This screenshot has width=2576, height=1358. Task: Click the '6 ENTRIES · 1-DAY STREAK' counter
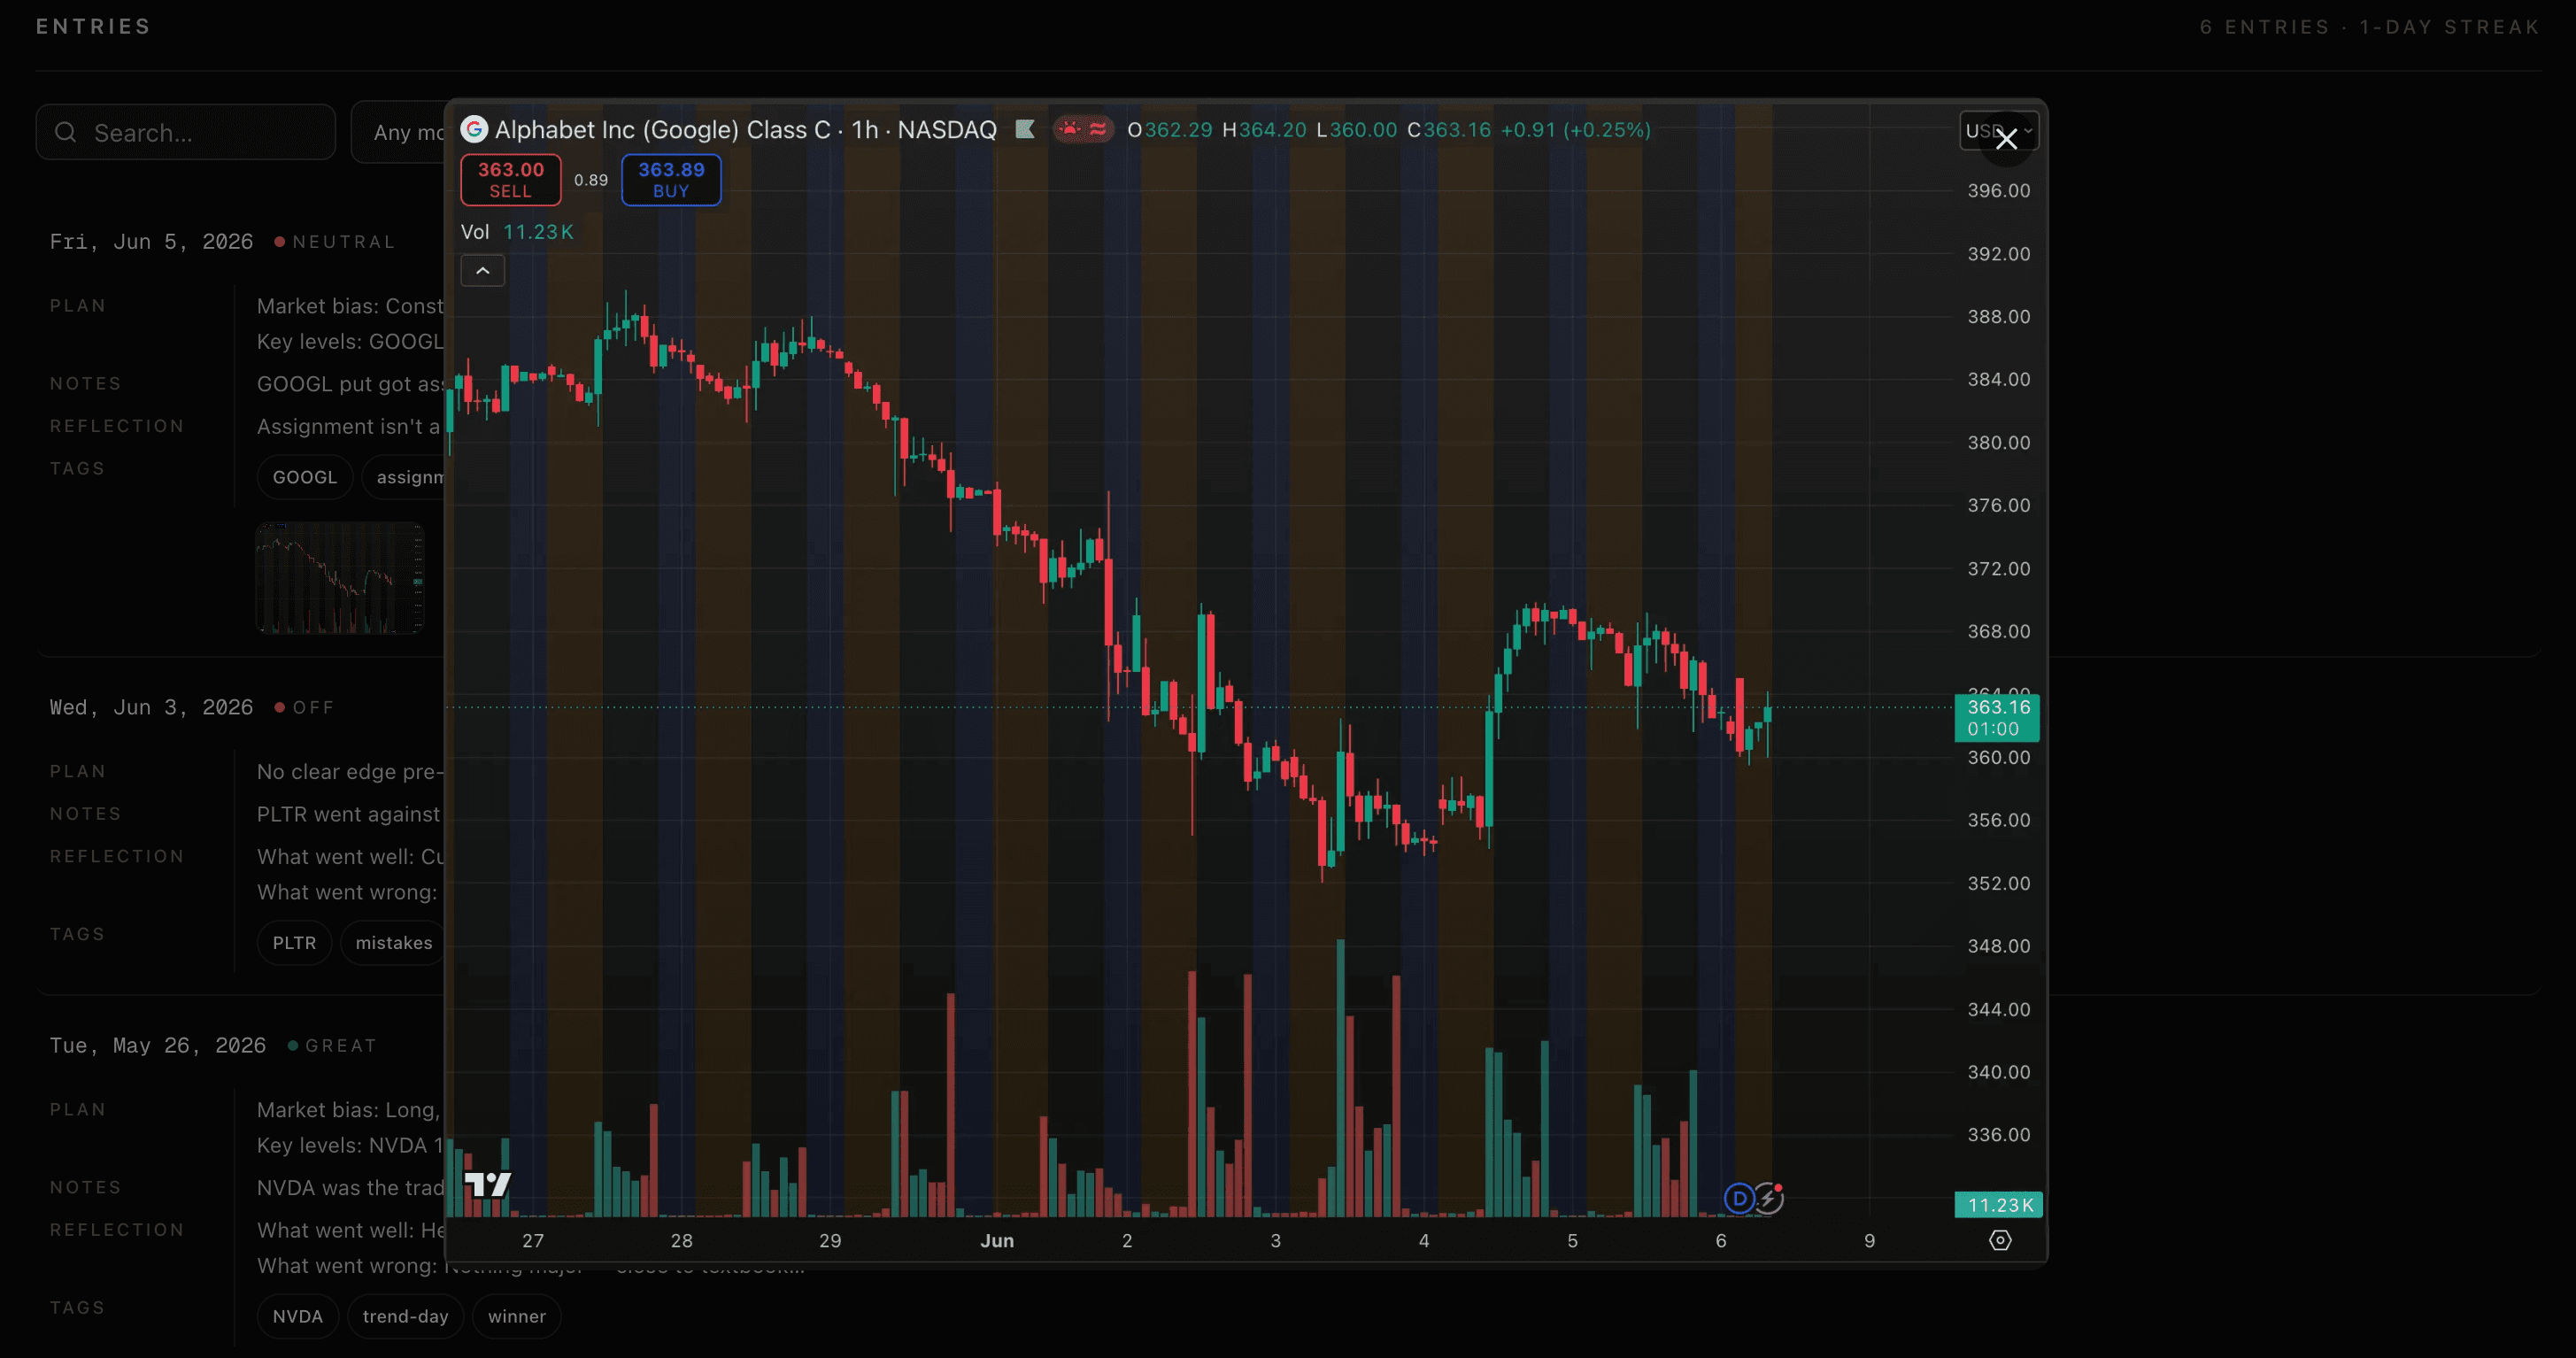pyautogui.click(x=2369, y=27)
